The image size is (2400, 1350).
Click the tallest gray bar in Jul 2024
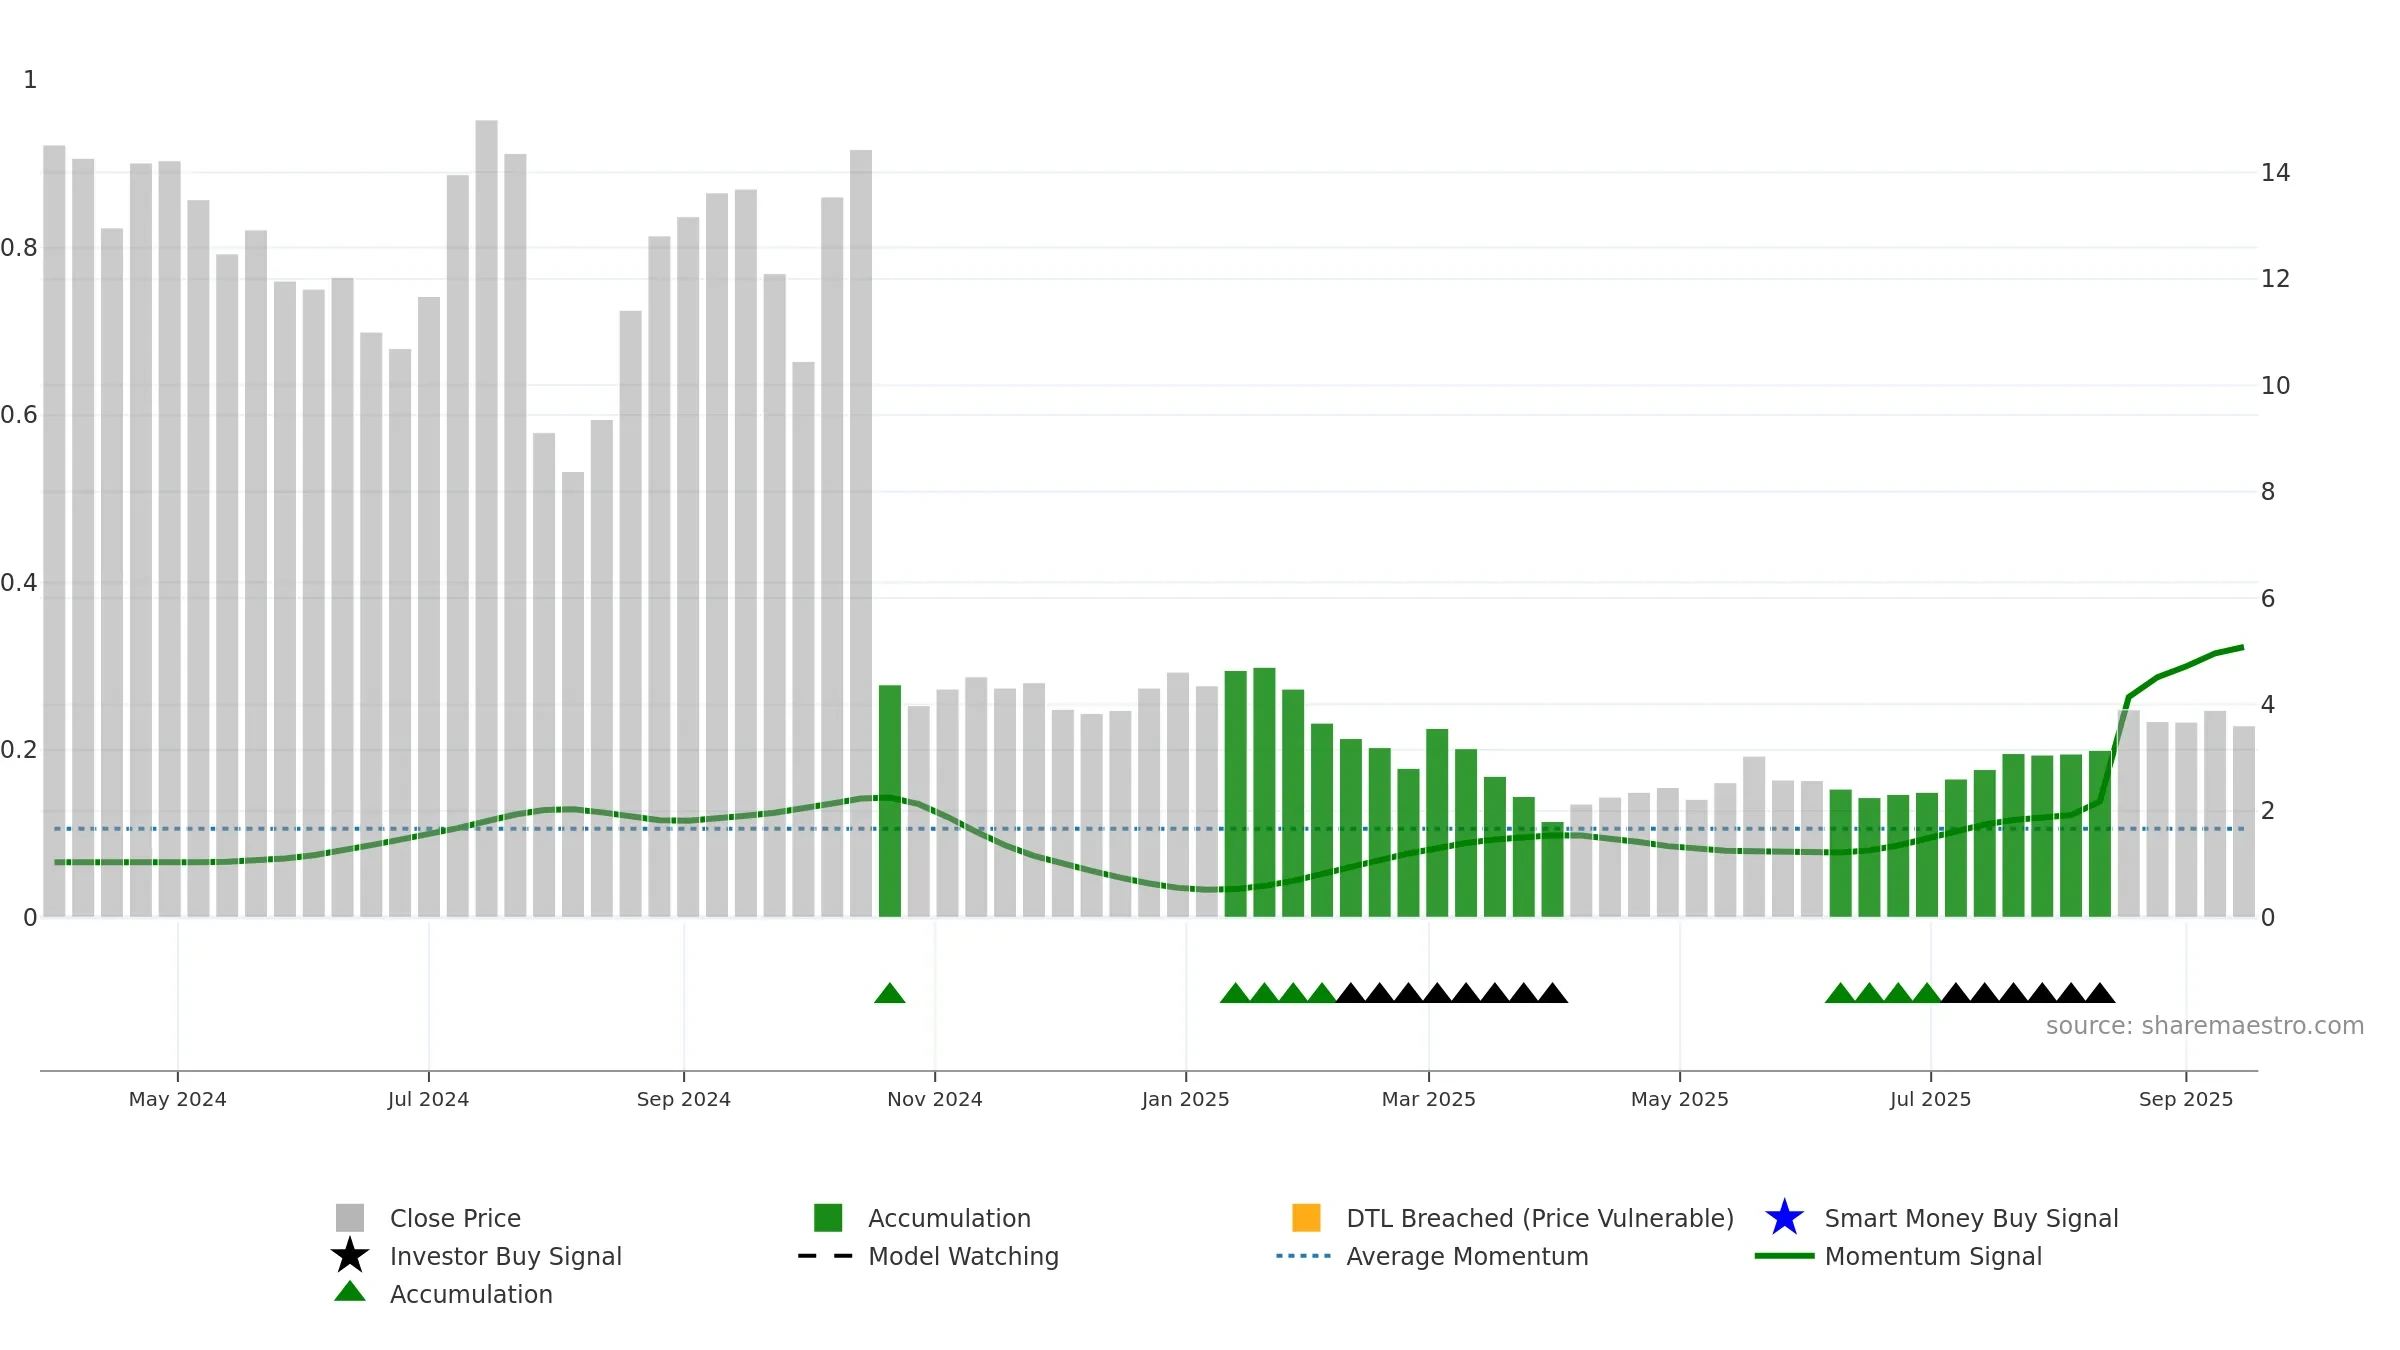(486, 518)
